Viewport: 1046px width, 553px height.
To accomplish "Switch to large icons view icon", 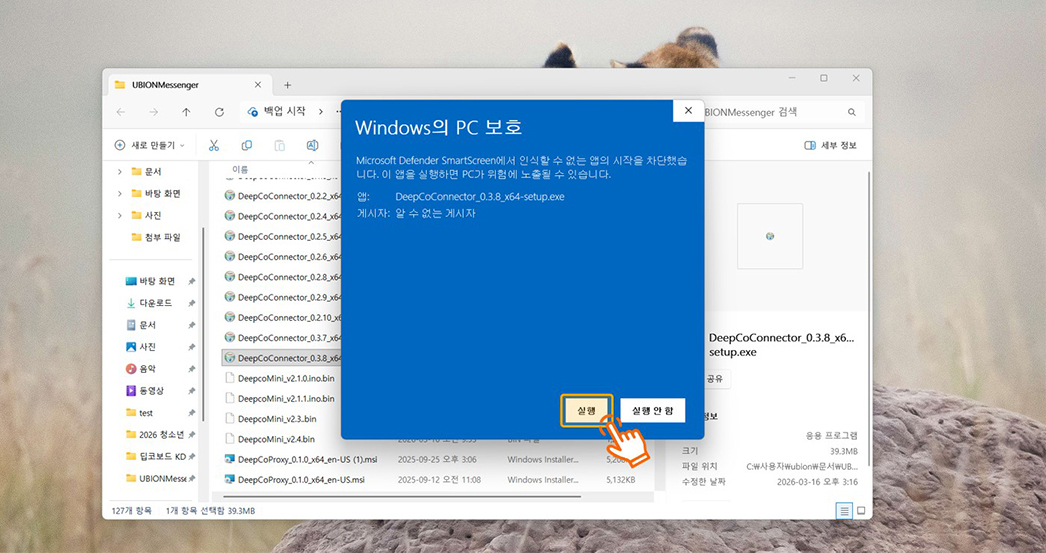I will [x=861, y=511].
